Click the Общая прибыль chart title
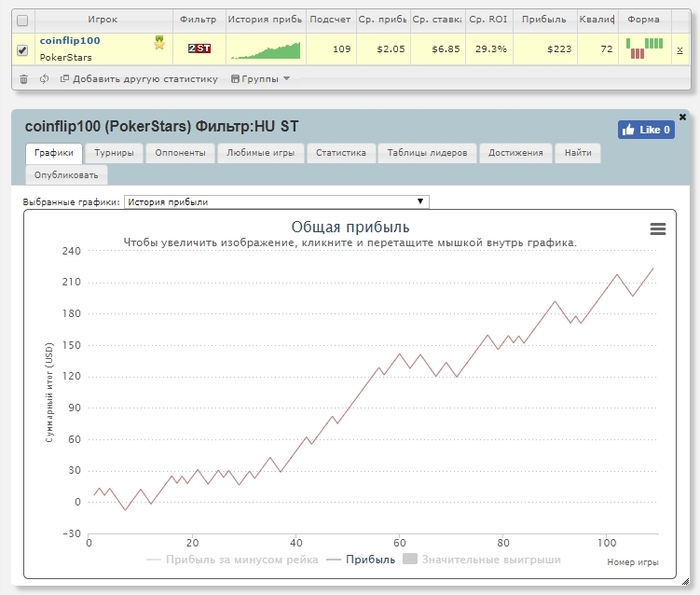 pos(350,227)
